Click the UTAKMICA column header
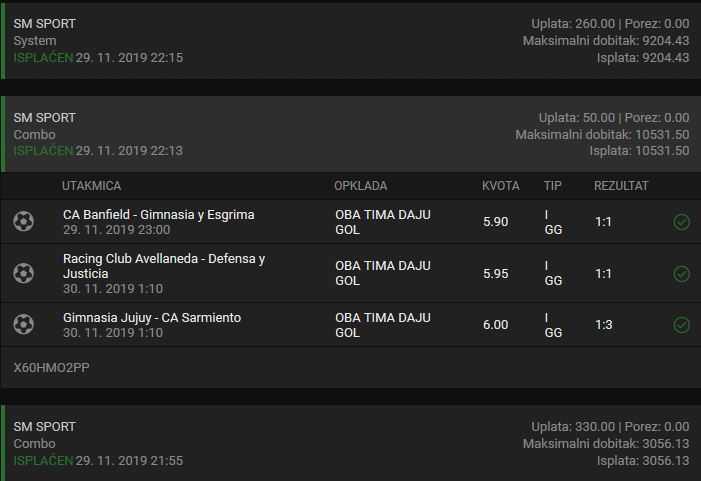The height and width of the screenshot is (481, 701). [x=91, y=186]
